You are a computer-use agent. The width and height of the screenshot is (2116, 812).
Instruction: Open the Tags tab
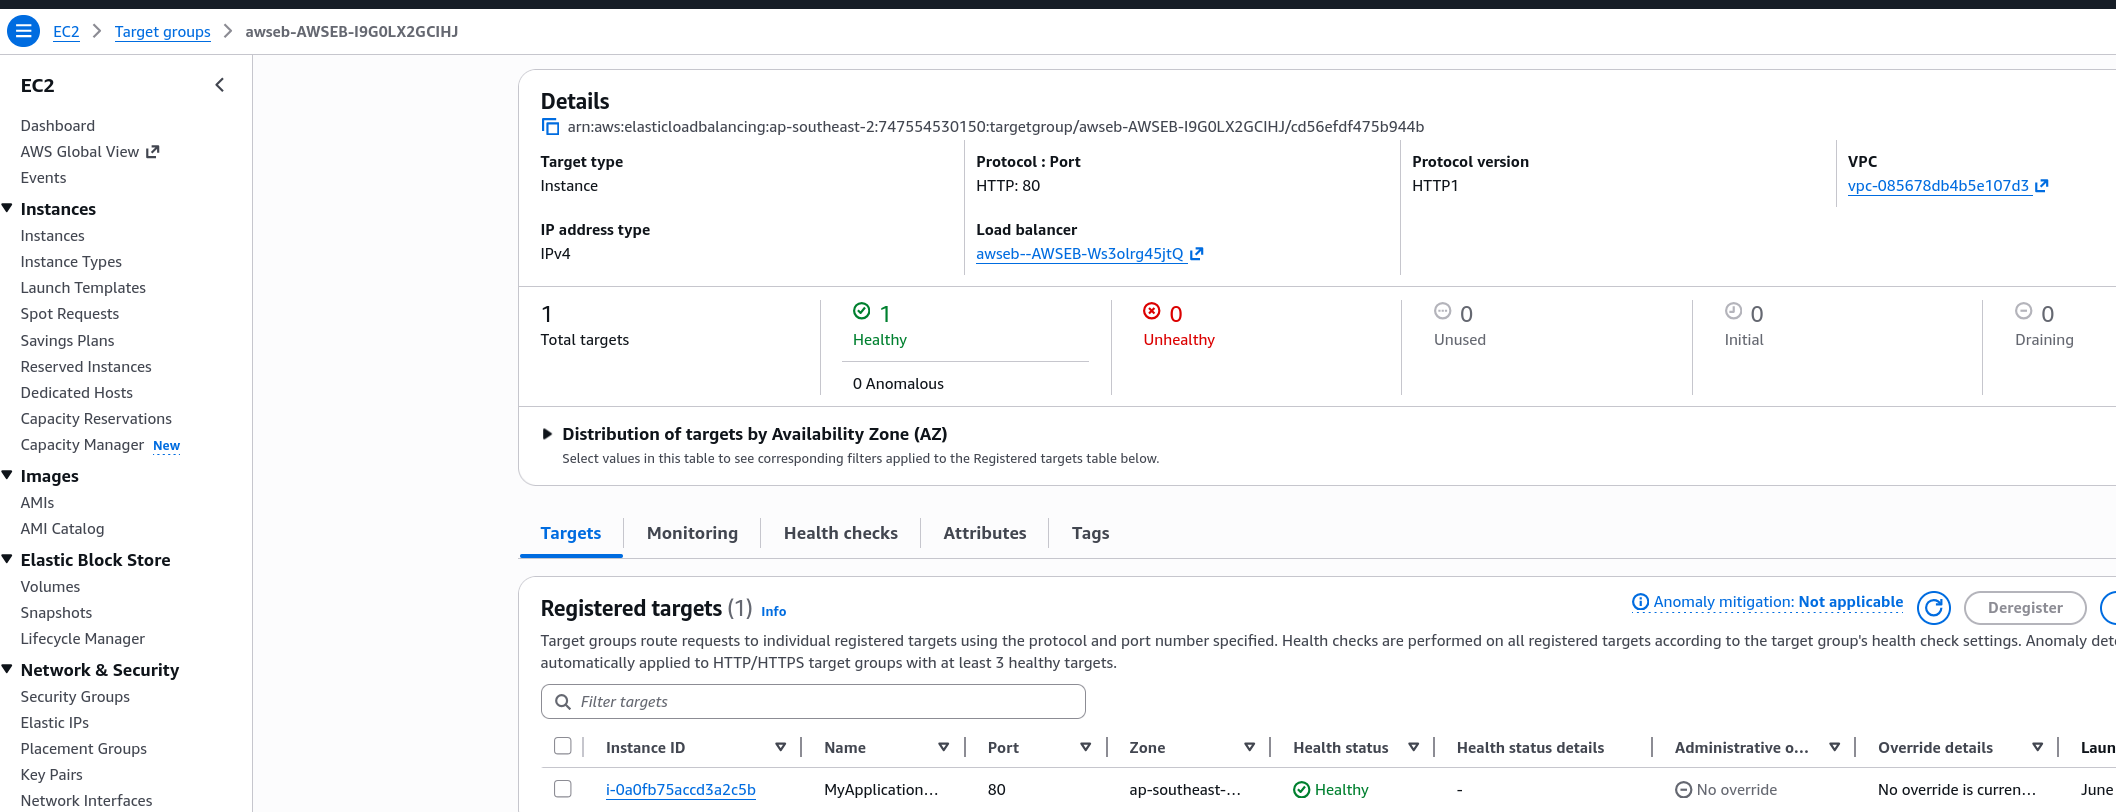point(1090,533)
